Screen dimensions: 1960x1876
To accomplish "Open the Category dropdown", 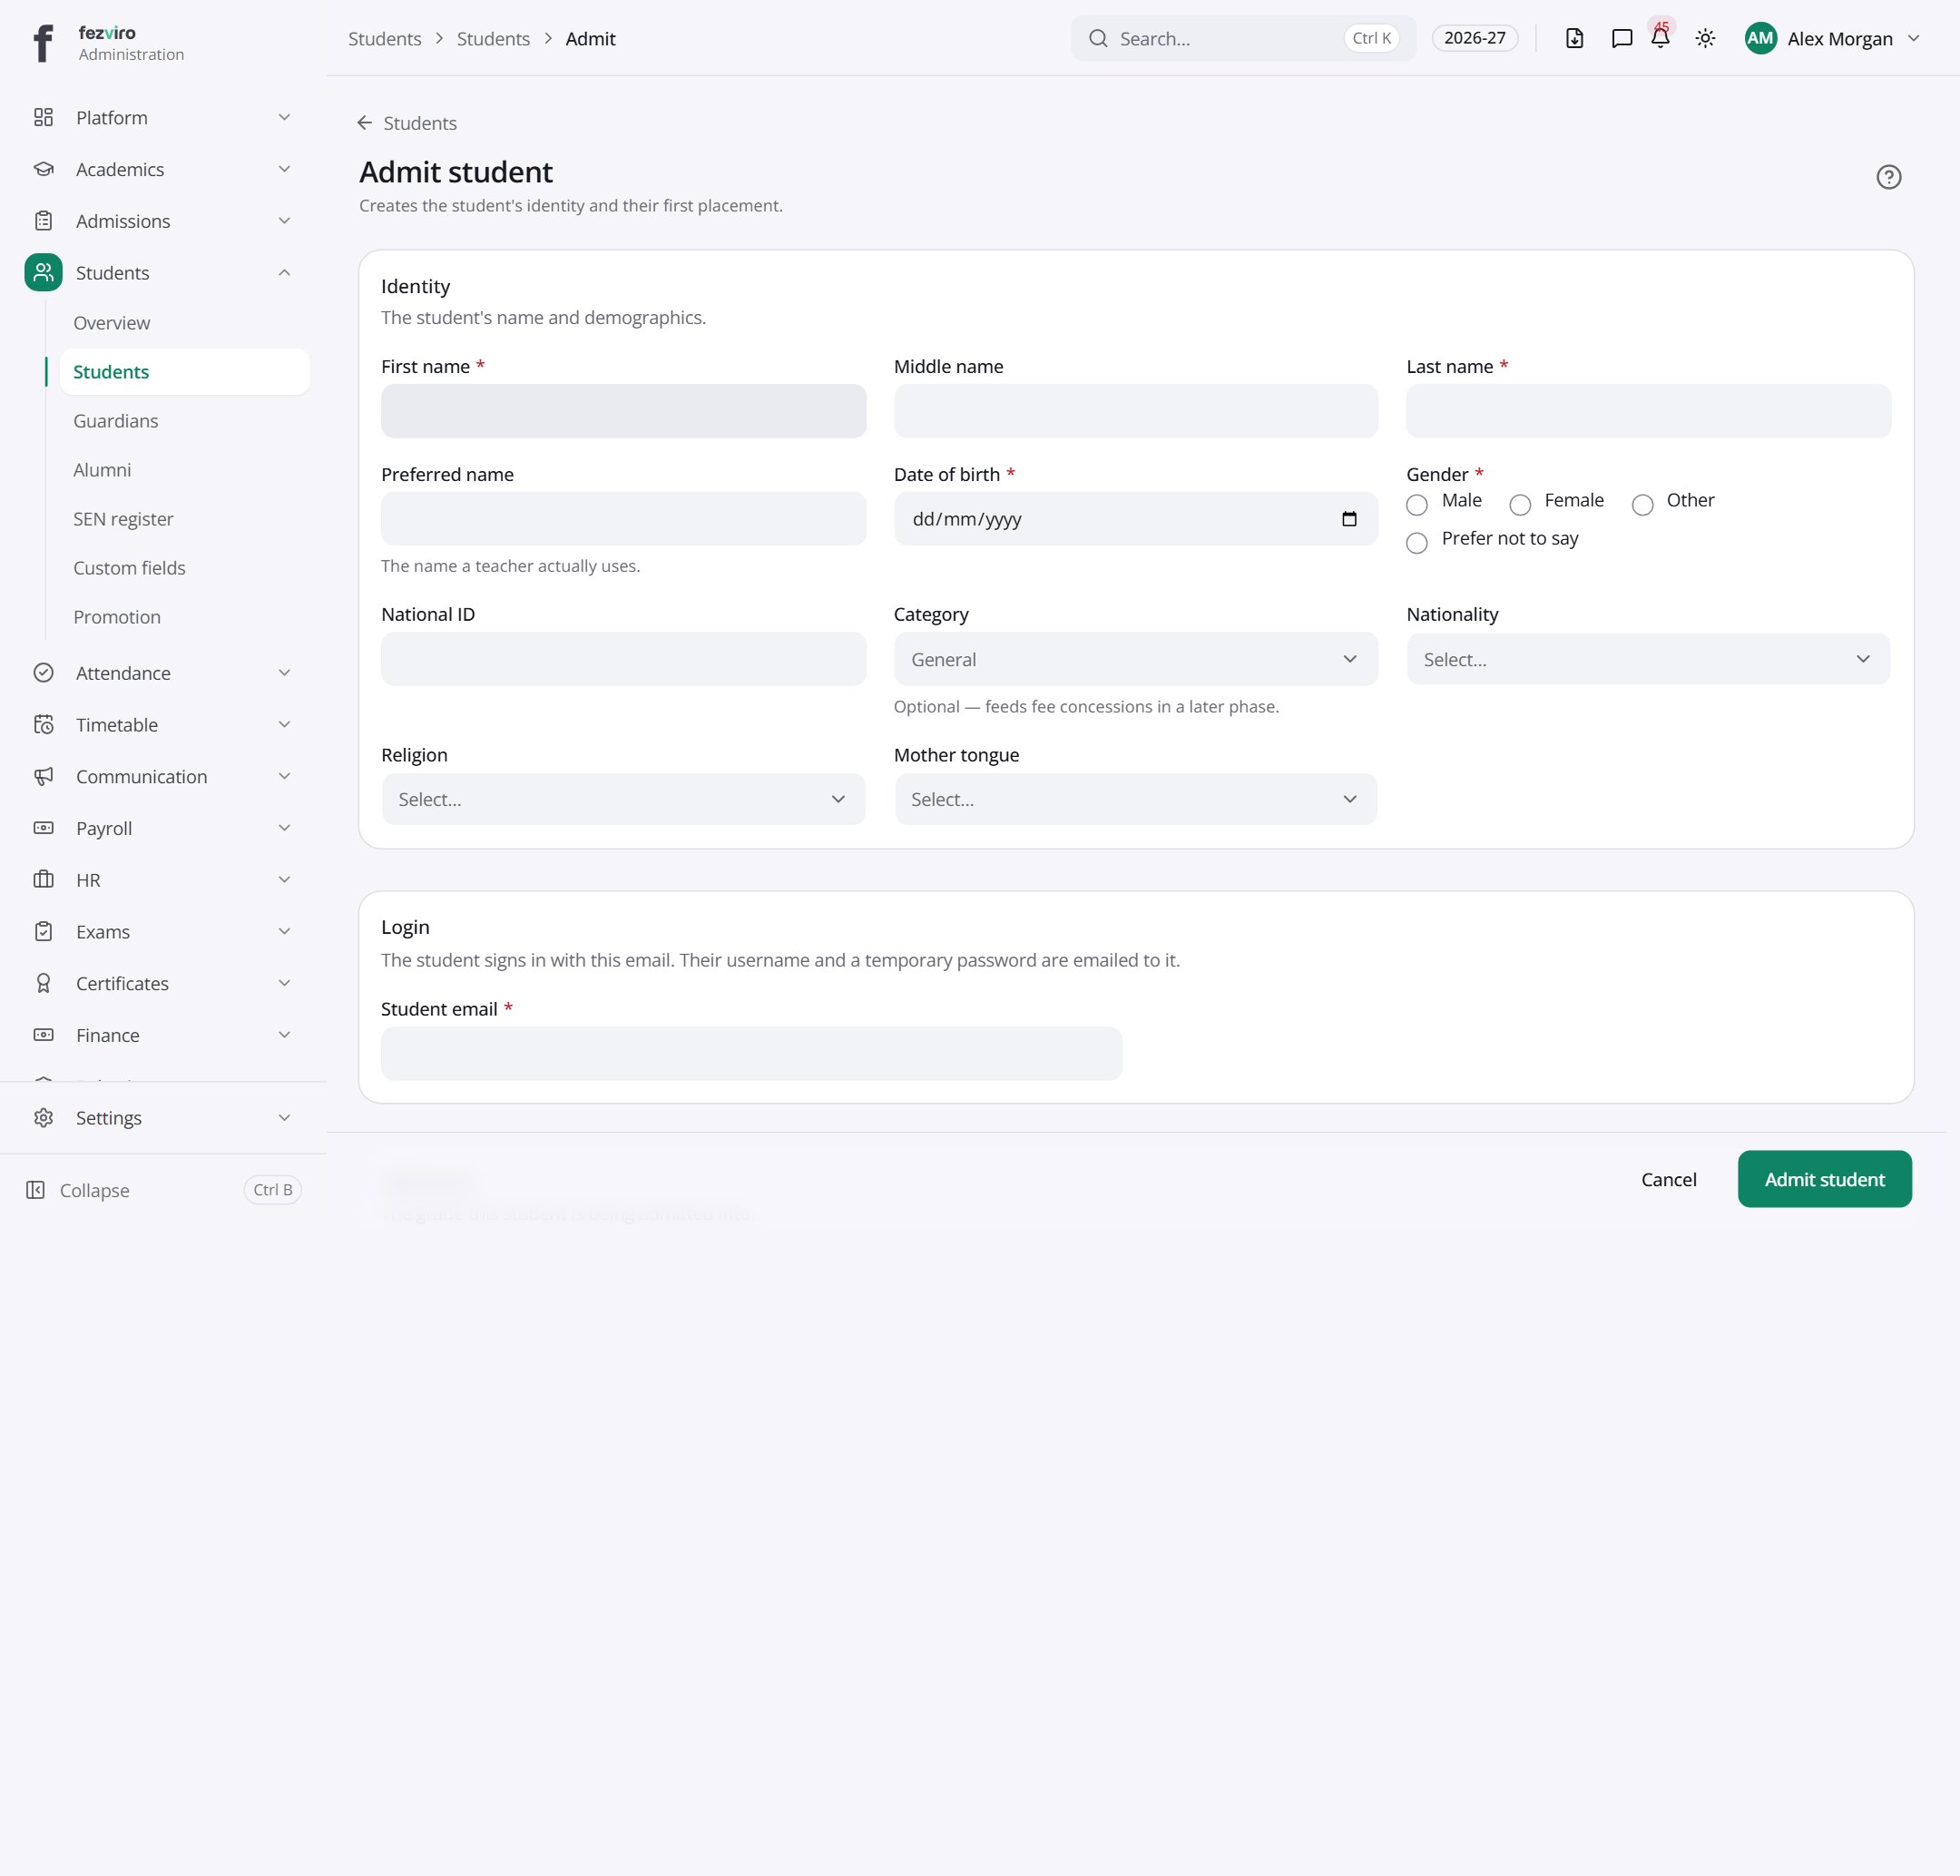I will coord(1135,659).
